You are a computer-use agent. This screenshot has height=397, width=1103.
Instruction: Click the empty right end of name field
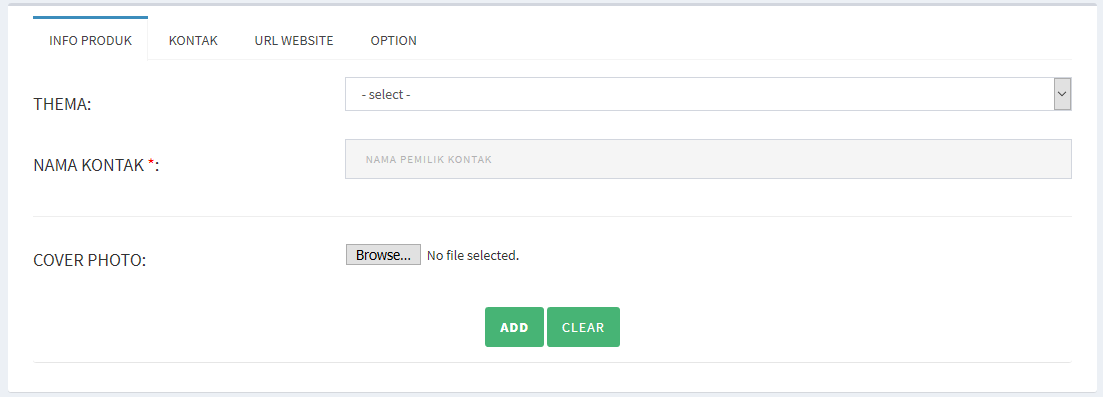[x=985, y=159]
